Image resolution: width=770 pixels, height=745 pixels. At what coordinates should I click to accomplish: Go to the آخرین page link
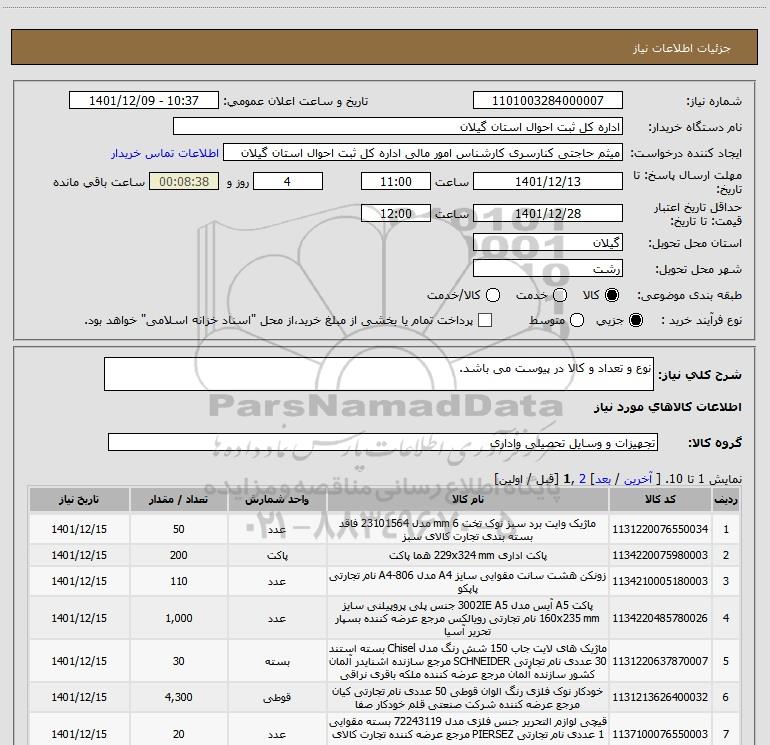coord(637,479)
